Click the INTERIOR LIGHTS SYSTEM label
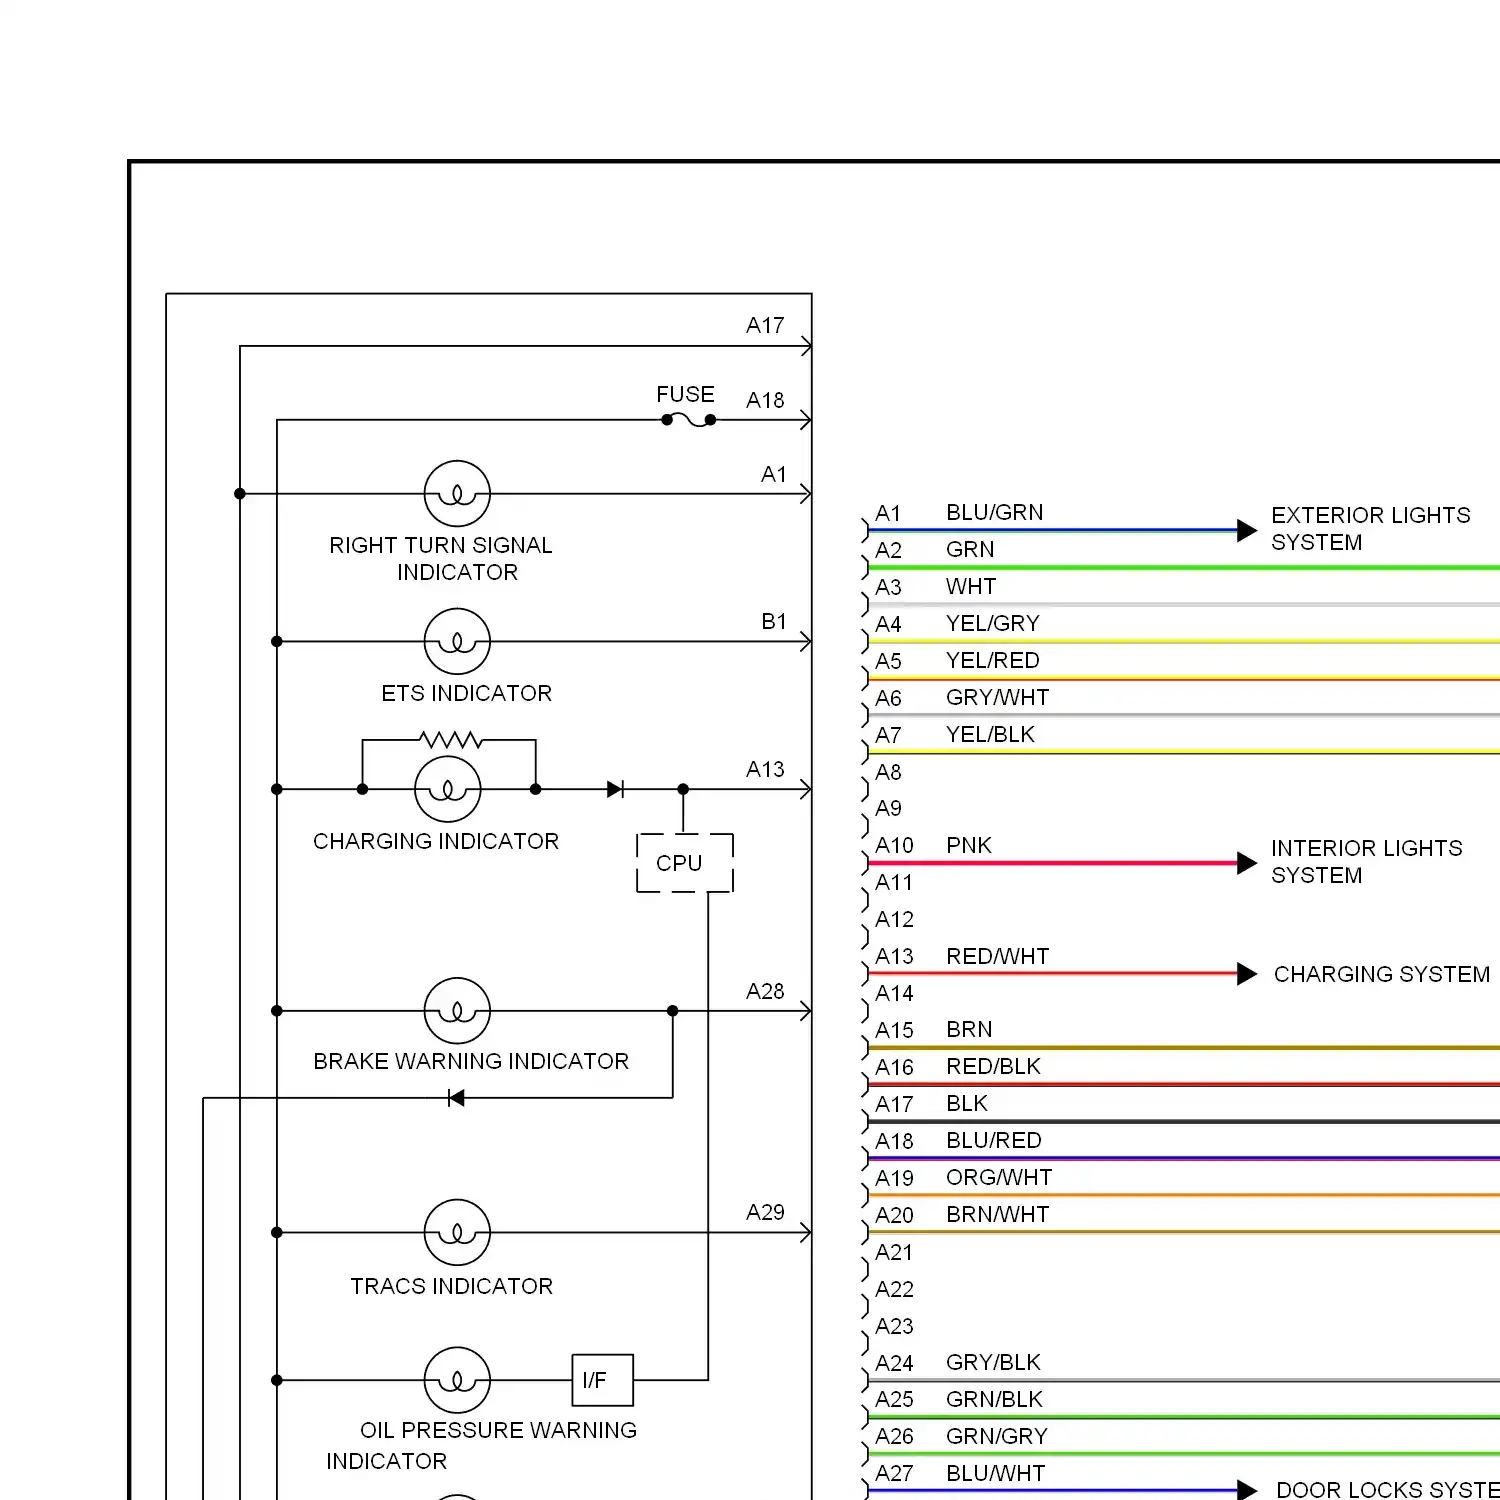The height and width of the screenshot is (1500, 1500). 1367,862
